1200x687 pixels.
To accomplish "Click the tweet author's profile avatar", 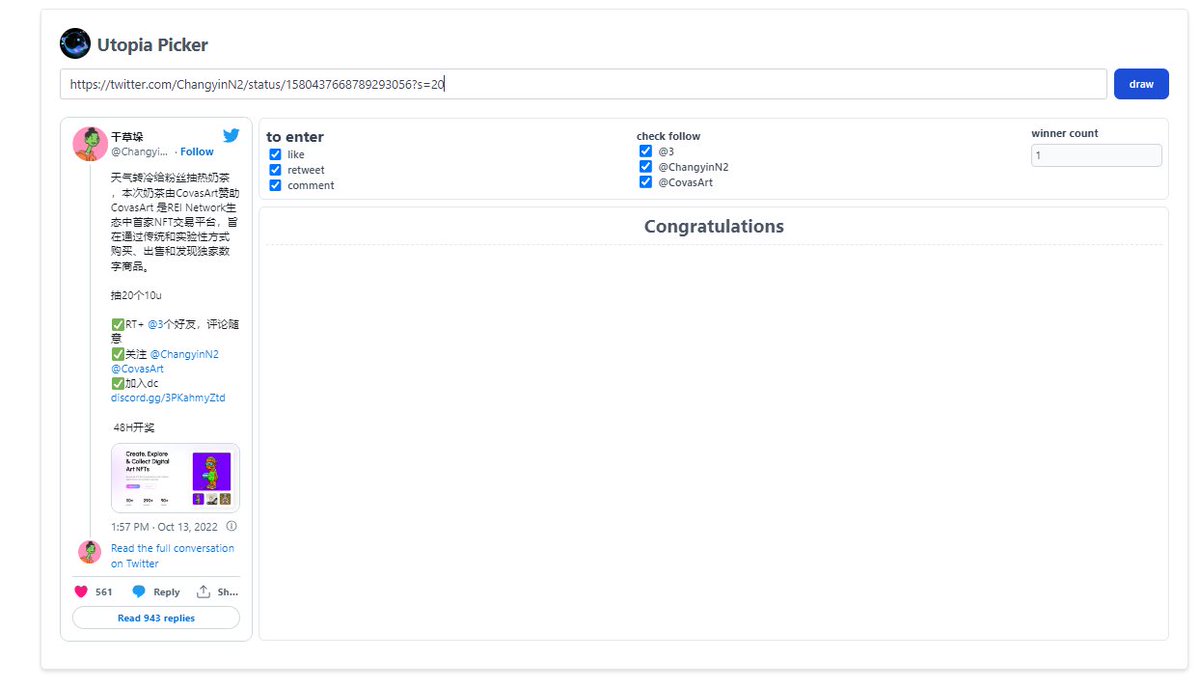I will (x=90, y=144).
